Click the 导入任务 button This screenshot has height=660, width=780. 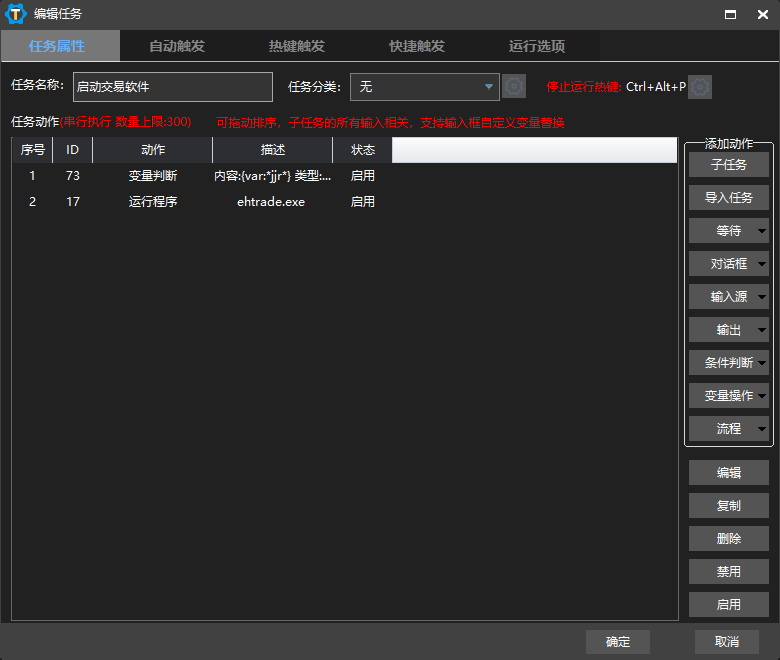click(728, 198)
